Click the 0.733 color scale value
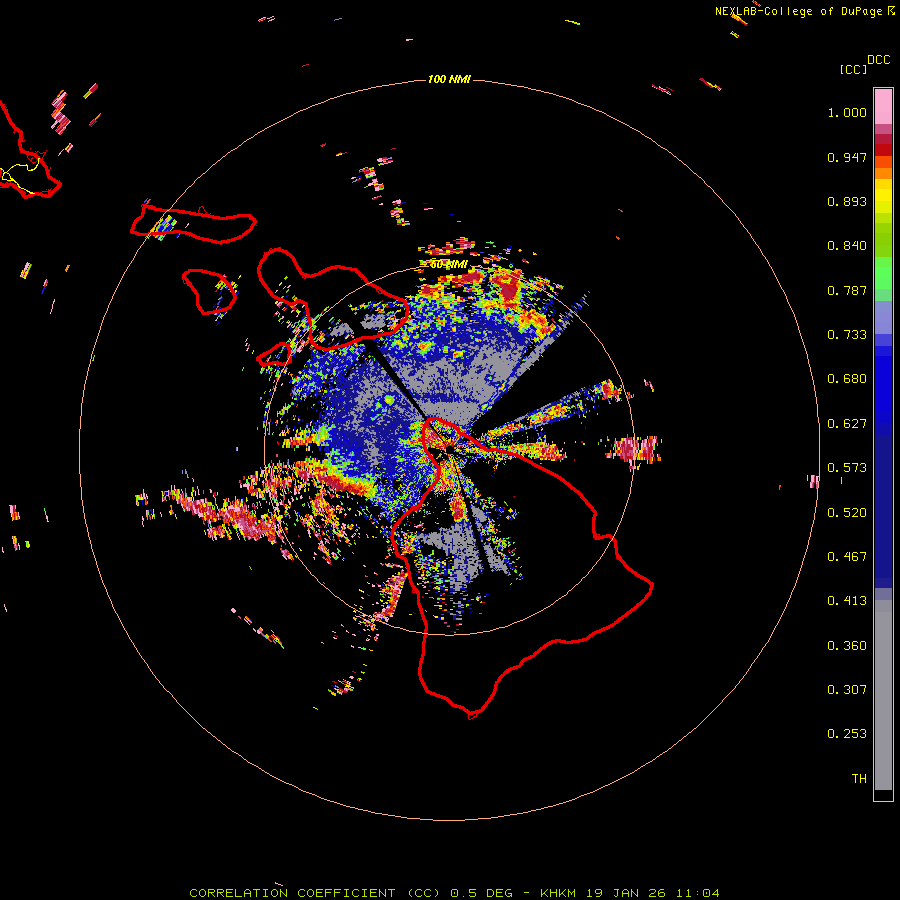 (847, 335)
